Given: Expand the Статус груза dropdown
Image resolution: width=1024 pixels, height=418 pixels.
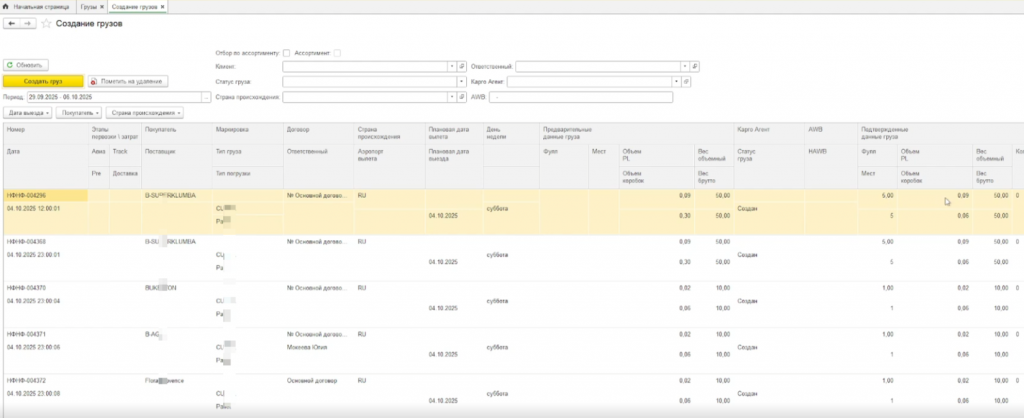Looking at the screenshot, I should (x=462, y=81).
